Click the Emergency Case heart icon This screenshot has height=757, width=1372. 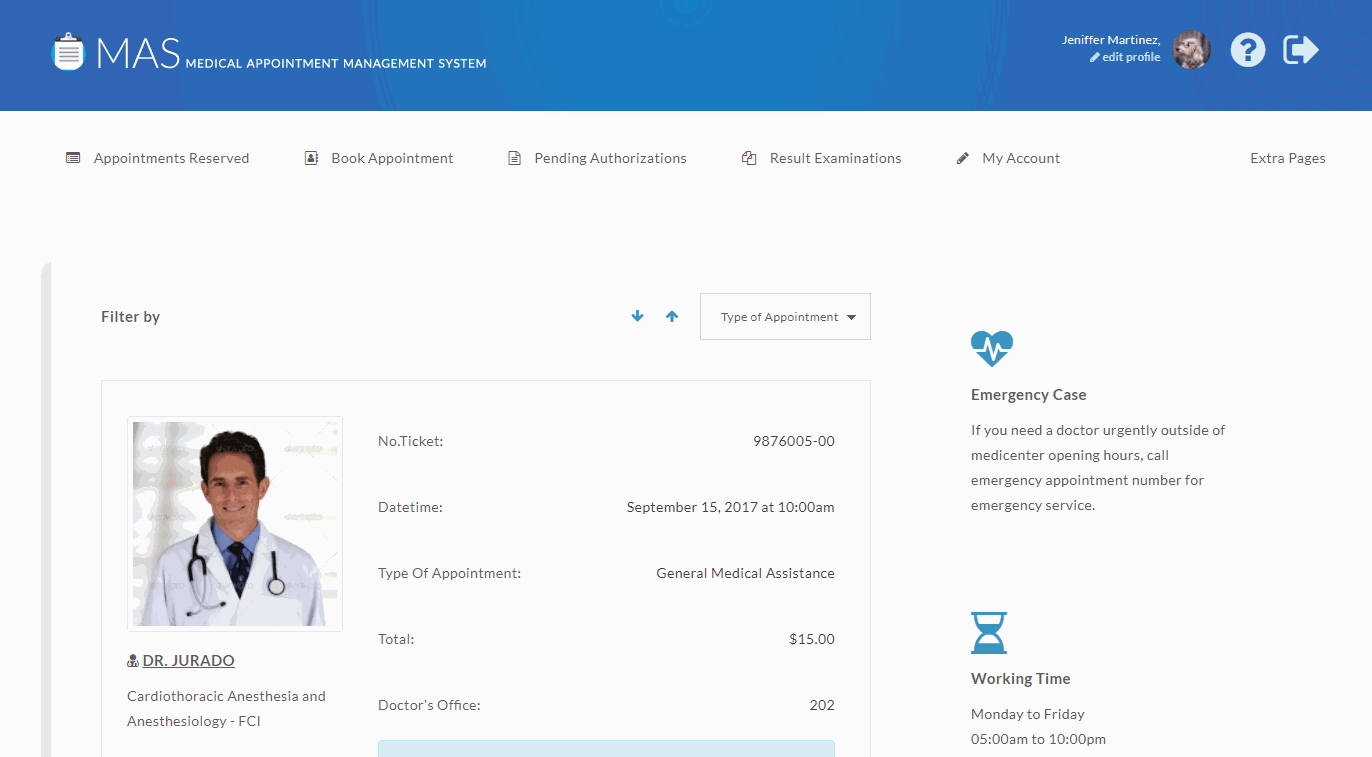click(991, 349)
